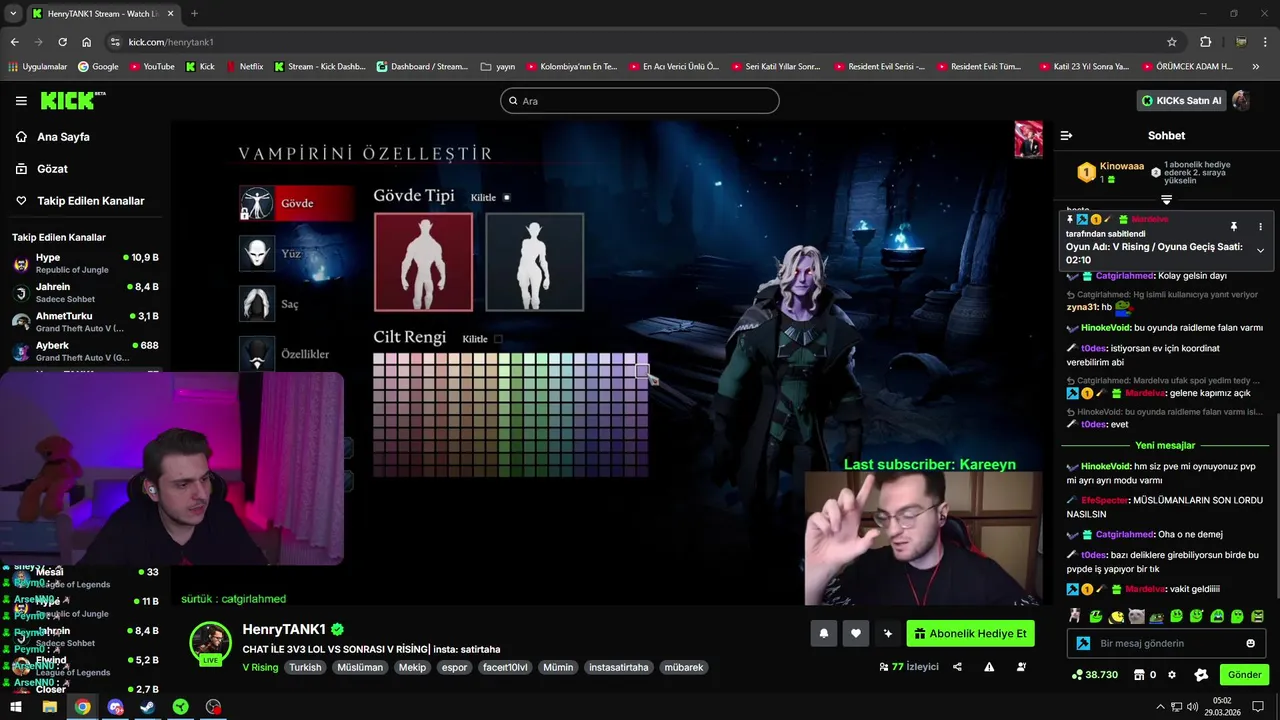The image size is (1280, 720).
Task: Collapse the Sohbet chat panel icon
Action: [x=1066, y=136]
